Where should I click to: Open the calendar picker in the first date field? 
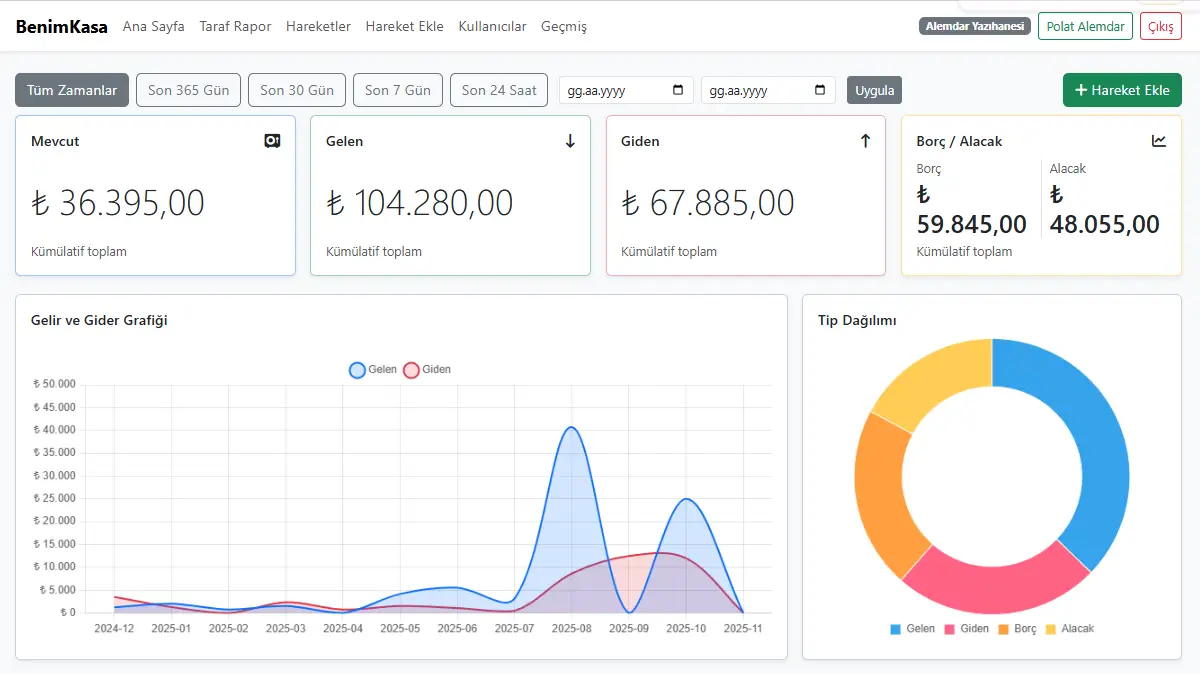[x=678, y=90]
